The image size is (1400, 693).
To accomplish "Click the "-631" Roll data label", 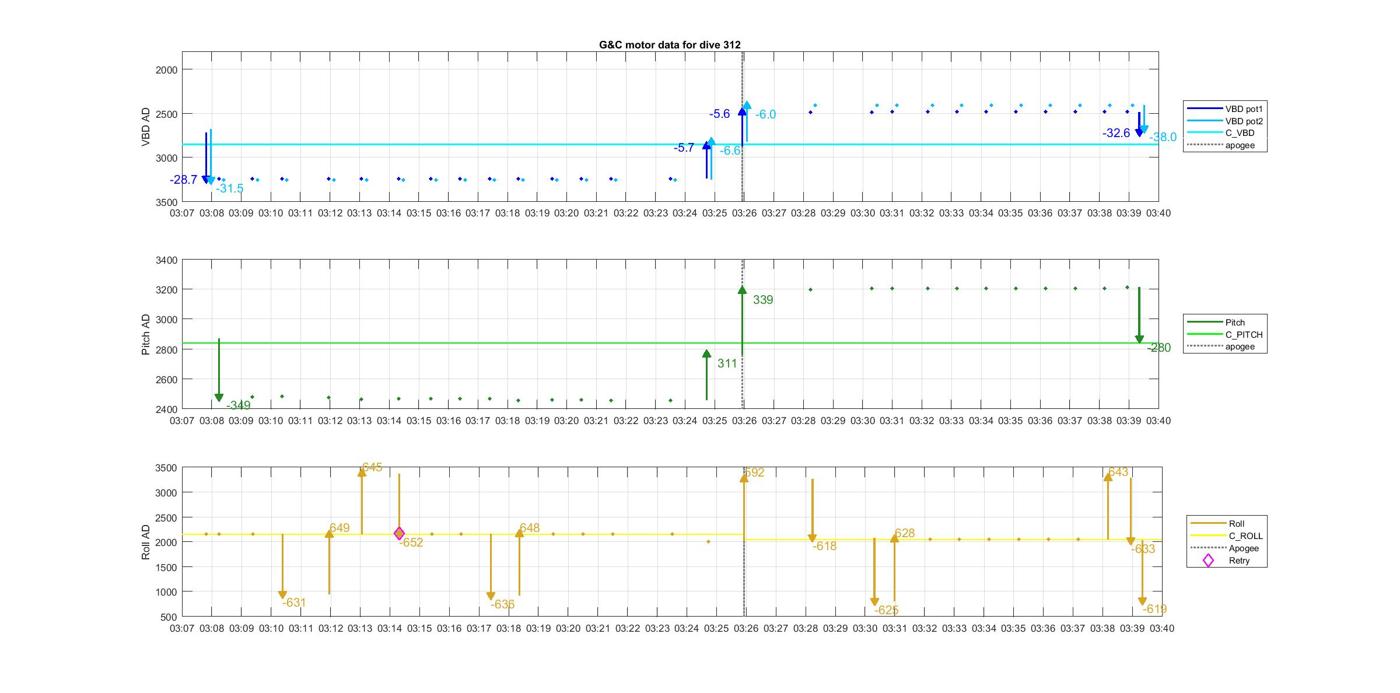I will [294, 603].
